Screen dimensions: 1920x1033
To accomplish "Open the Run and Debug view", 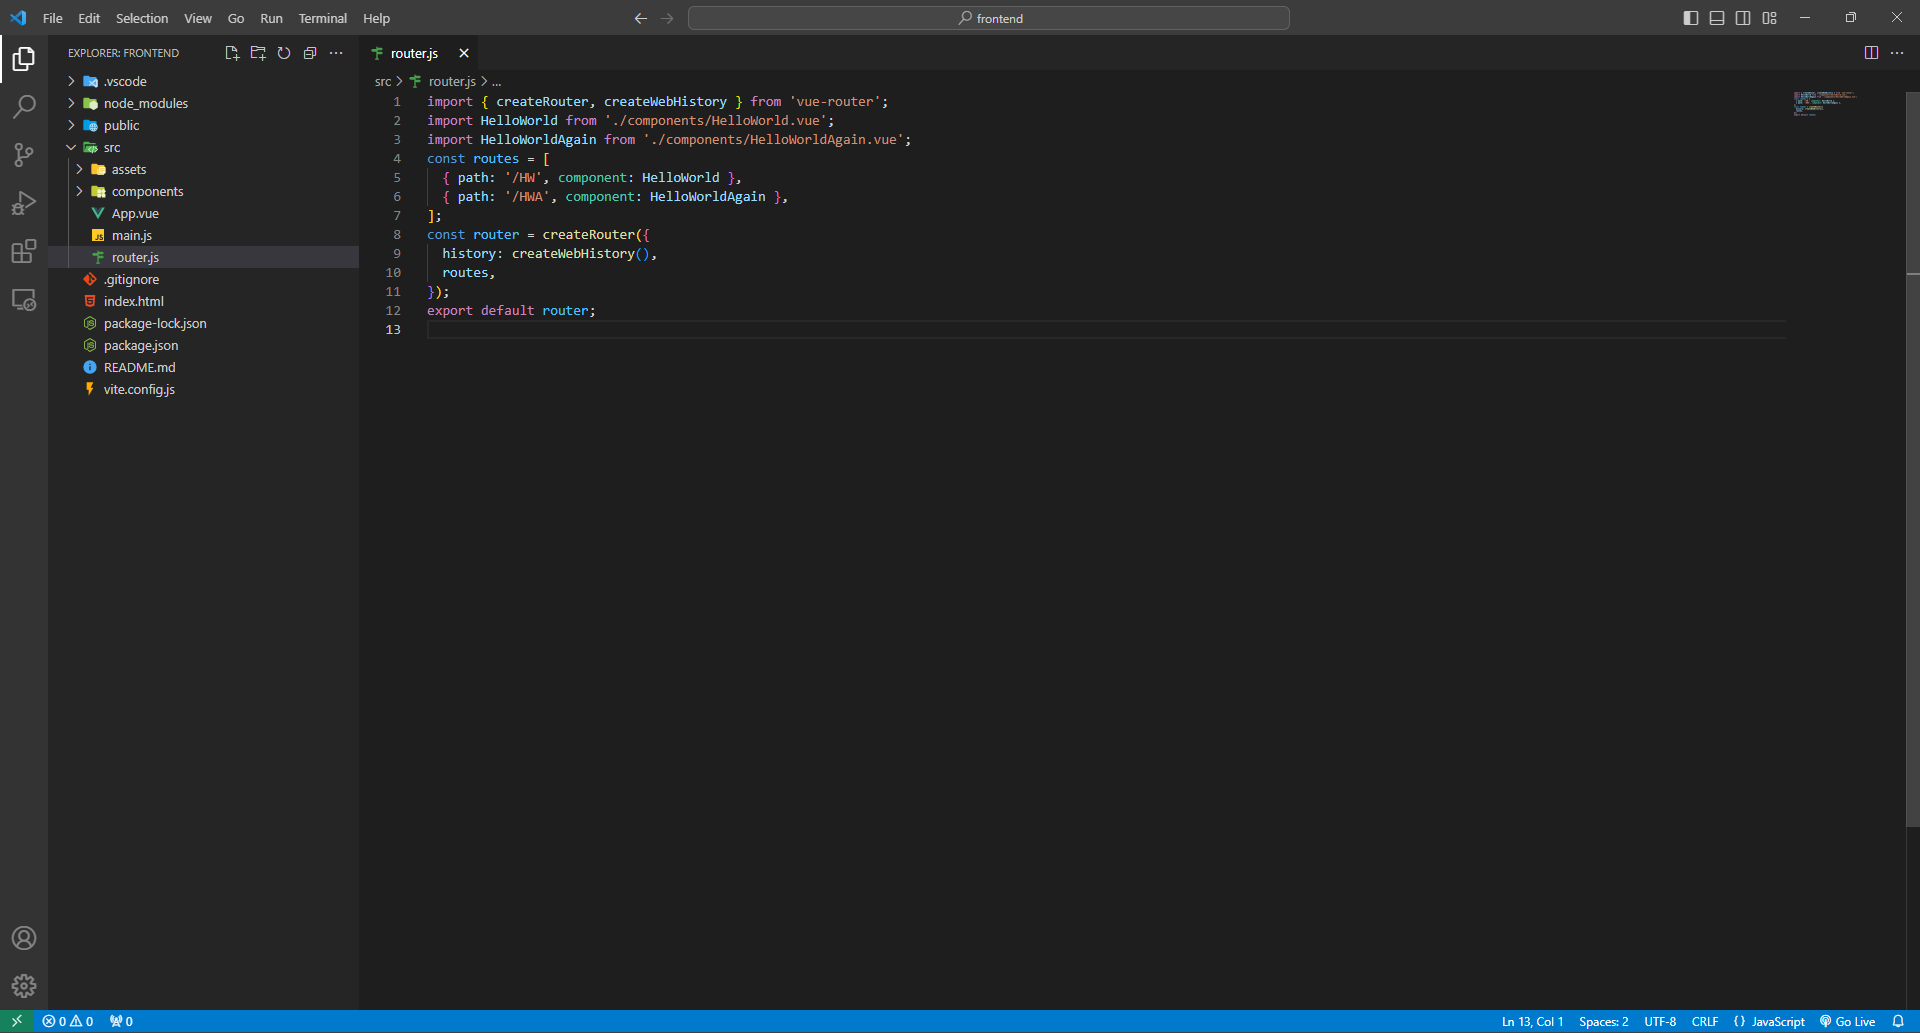I will [24, 203].
